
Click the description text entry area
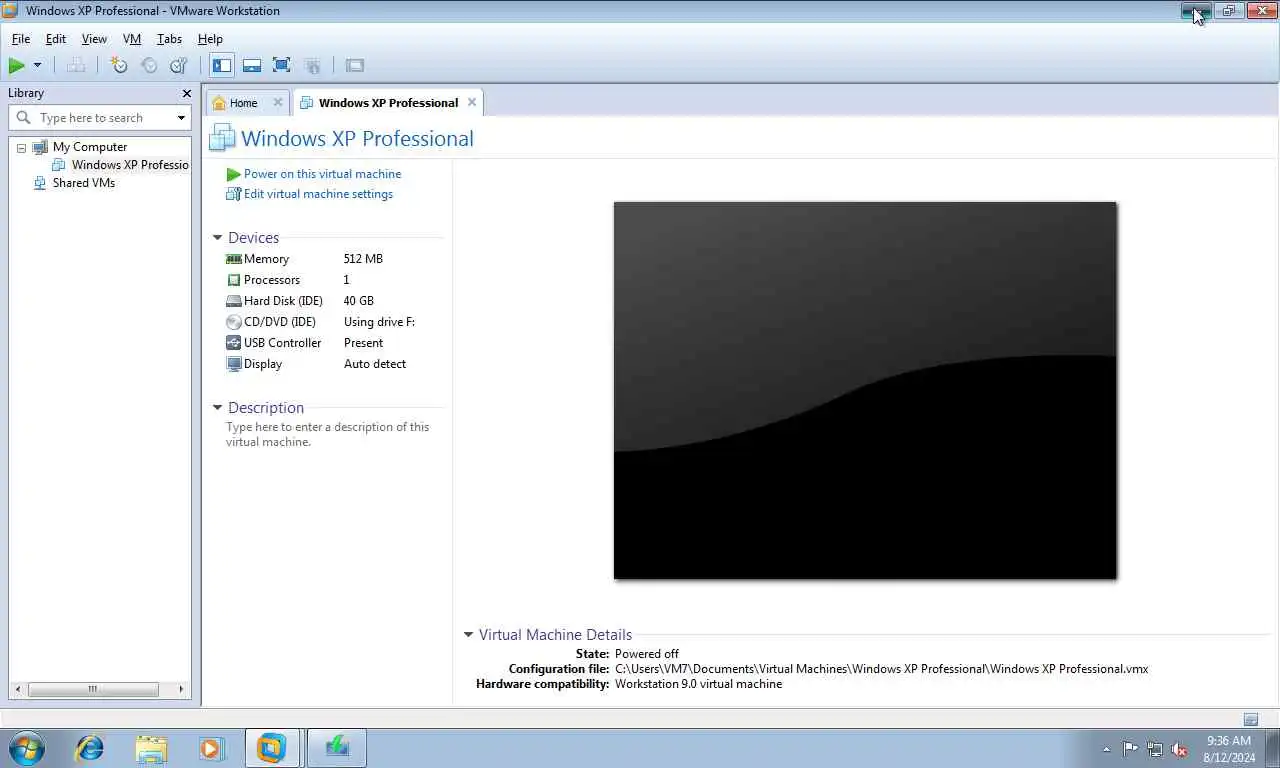coord(328,434)
